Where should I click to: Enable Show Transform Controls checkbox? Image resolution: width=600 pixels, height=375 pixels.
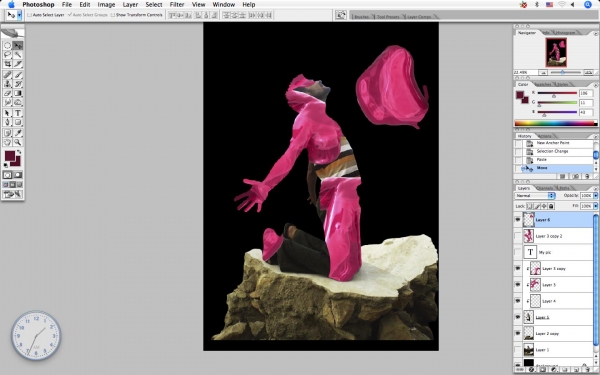point(112,15)
